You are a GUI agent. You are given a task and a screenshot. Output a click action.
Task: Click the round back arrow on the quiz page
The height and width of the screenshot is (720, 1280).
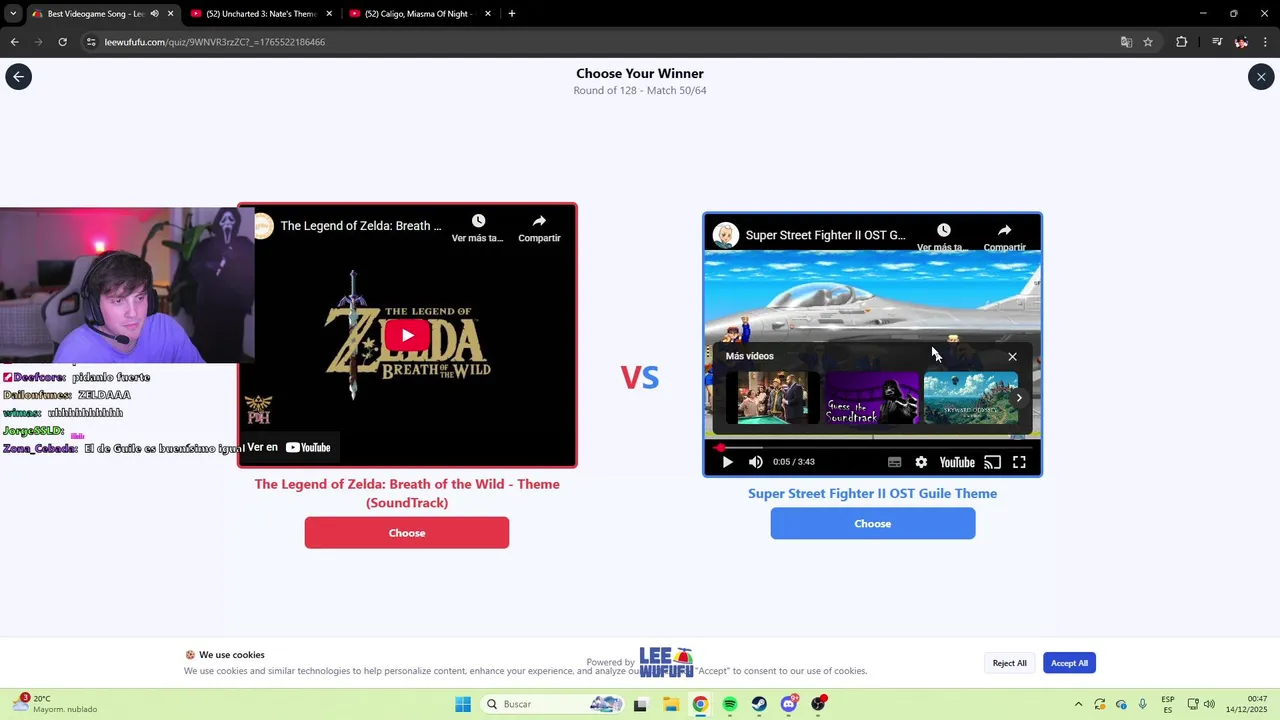(x=18, y=77)
